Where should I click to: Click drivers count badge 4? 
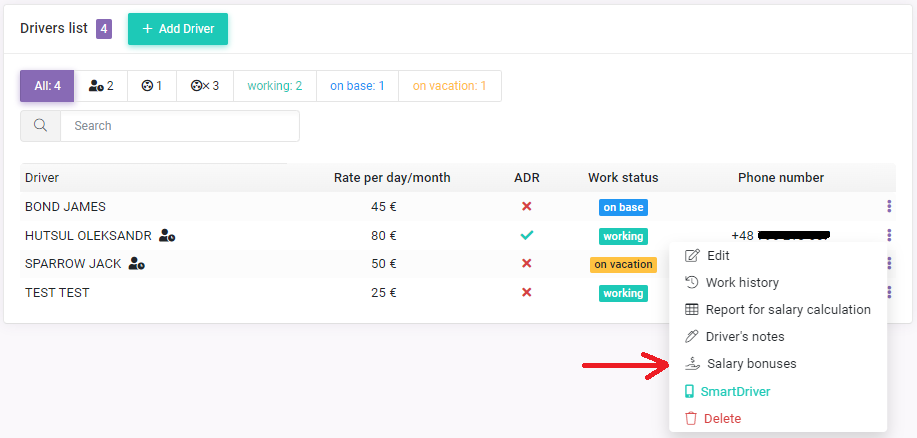(104, 29)
